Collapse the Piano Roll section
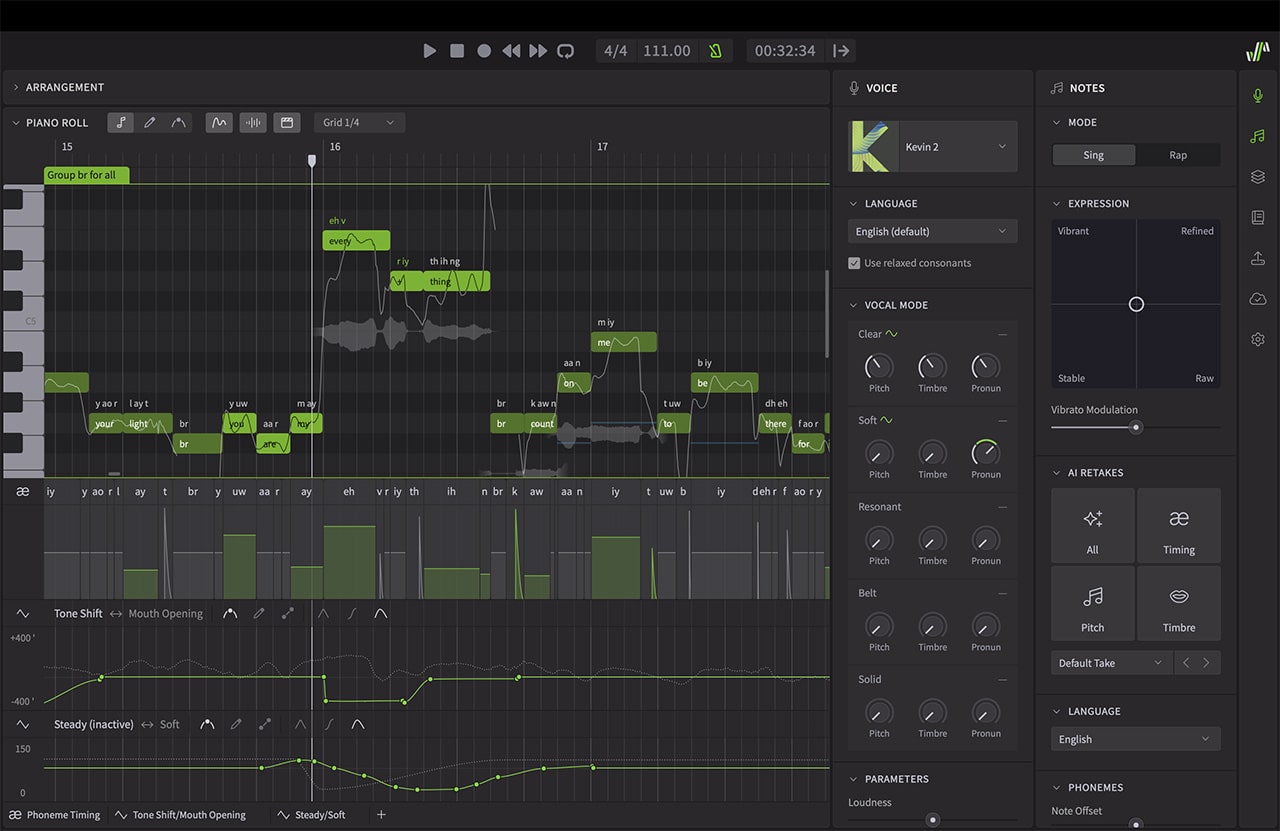The width and height of the screenshot is (1280, 831). point(16,122)
